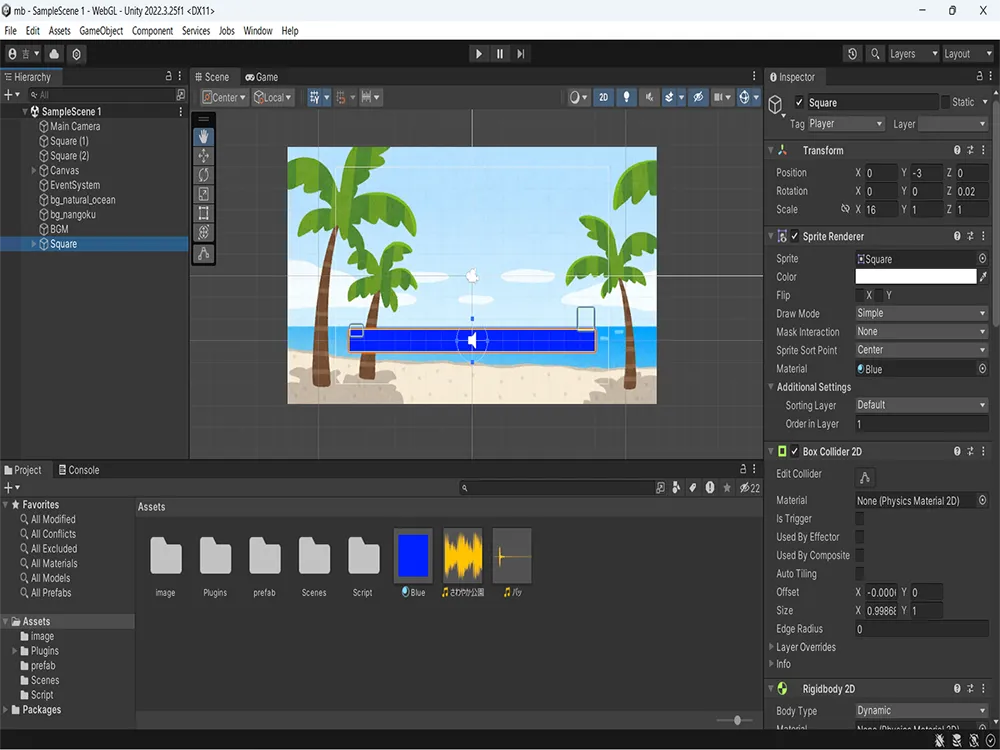The height and width of the screenshot is (750, 1000).
Task: Toggle the 2D view mode button
Action: point(603,98)
